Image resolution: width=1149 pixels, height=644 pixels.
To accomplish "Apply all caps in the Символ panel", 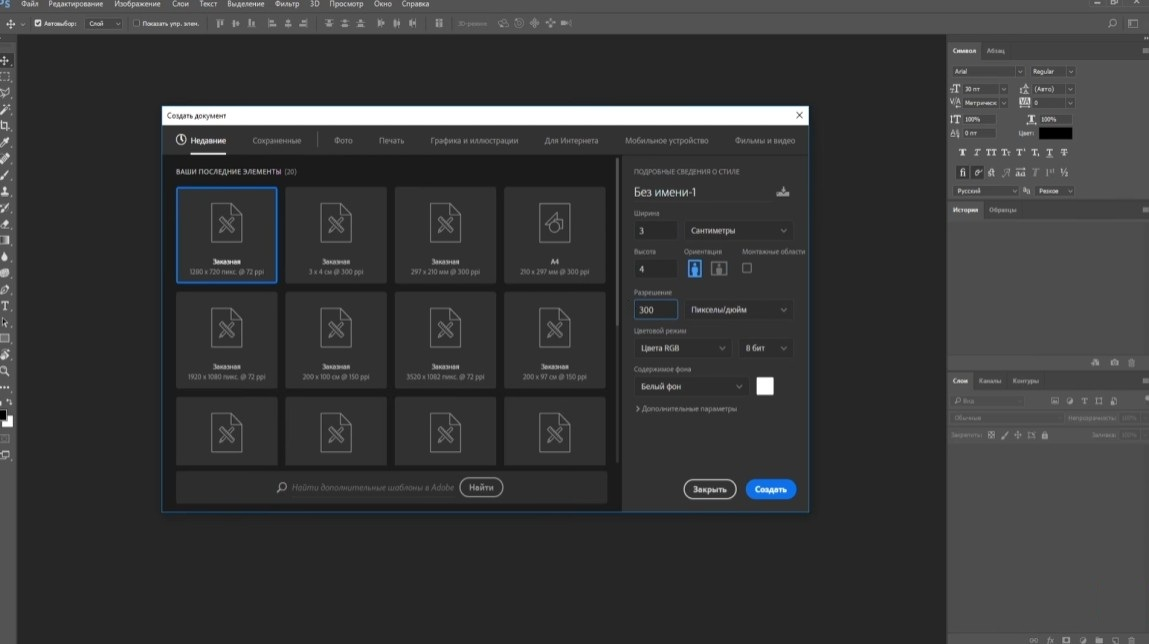I will click(x=991, y=152).
